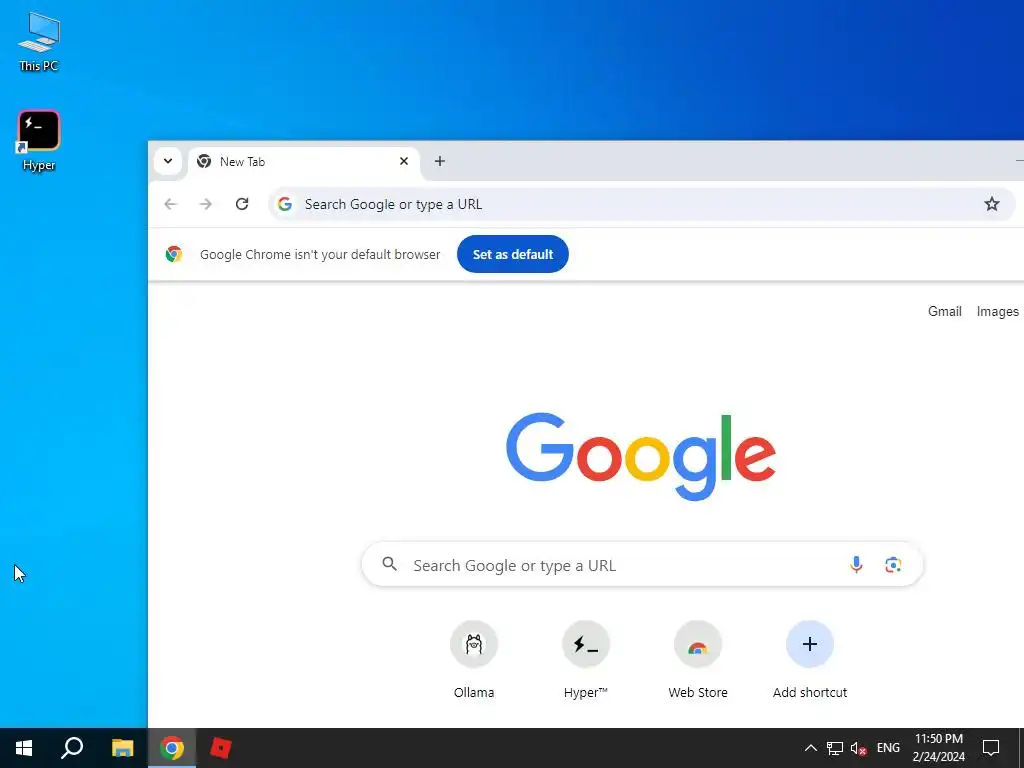Viewport: 1024px width, 768px height.
Task: Open the Gmail link
Action: coord(944,312)
